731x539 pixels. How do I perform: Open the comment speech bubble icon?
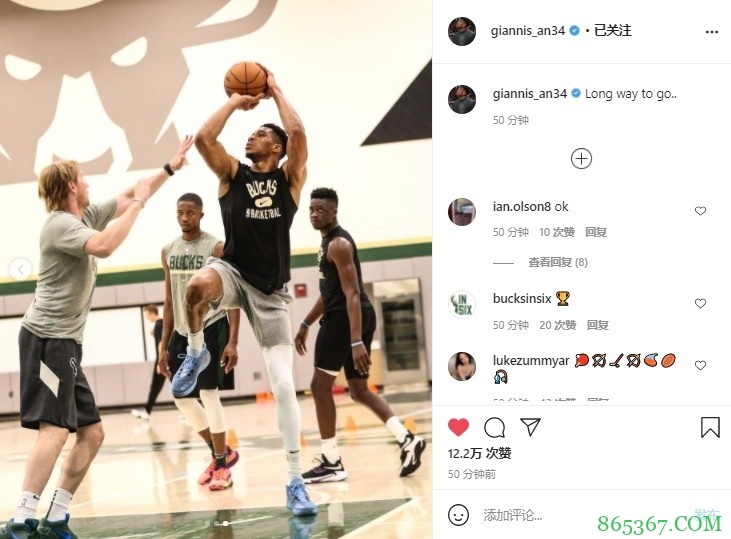pyautogui.click(x=494, y=427)
